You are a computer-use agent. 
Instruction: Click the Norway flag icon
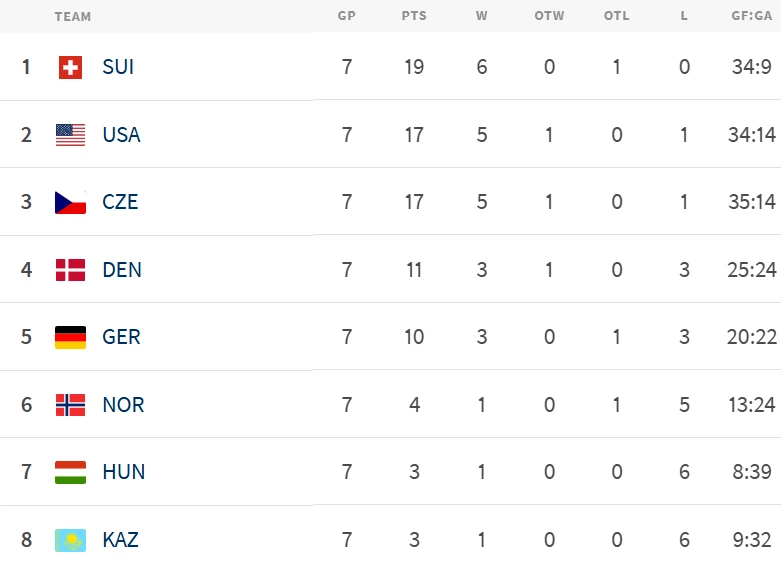point(70,405)
